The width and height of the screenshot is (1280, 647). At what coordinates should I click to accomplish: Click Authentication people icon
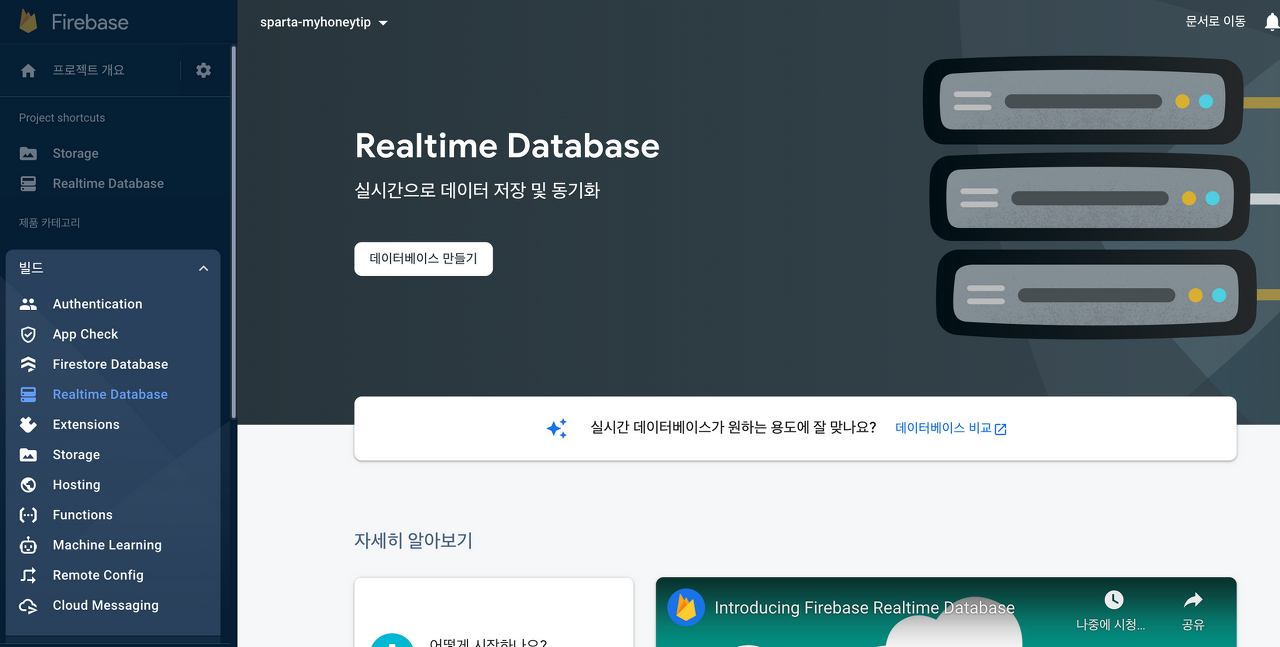[x=28, y=304]
